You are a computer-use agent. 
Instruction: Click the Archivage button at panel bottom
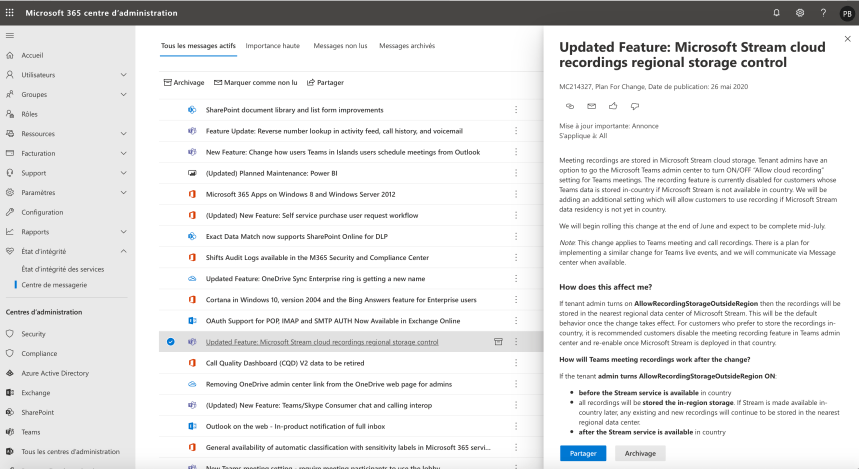[640, 453]
